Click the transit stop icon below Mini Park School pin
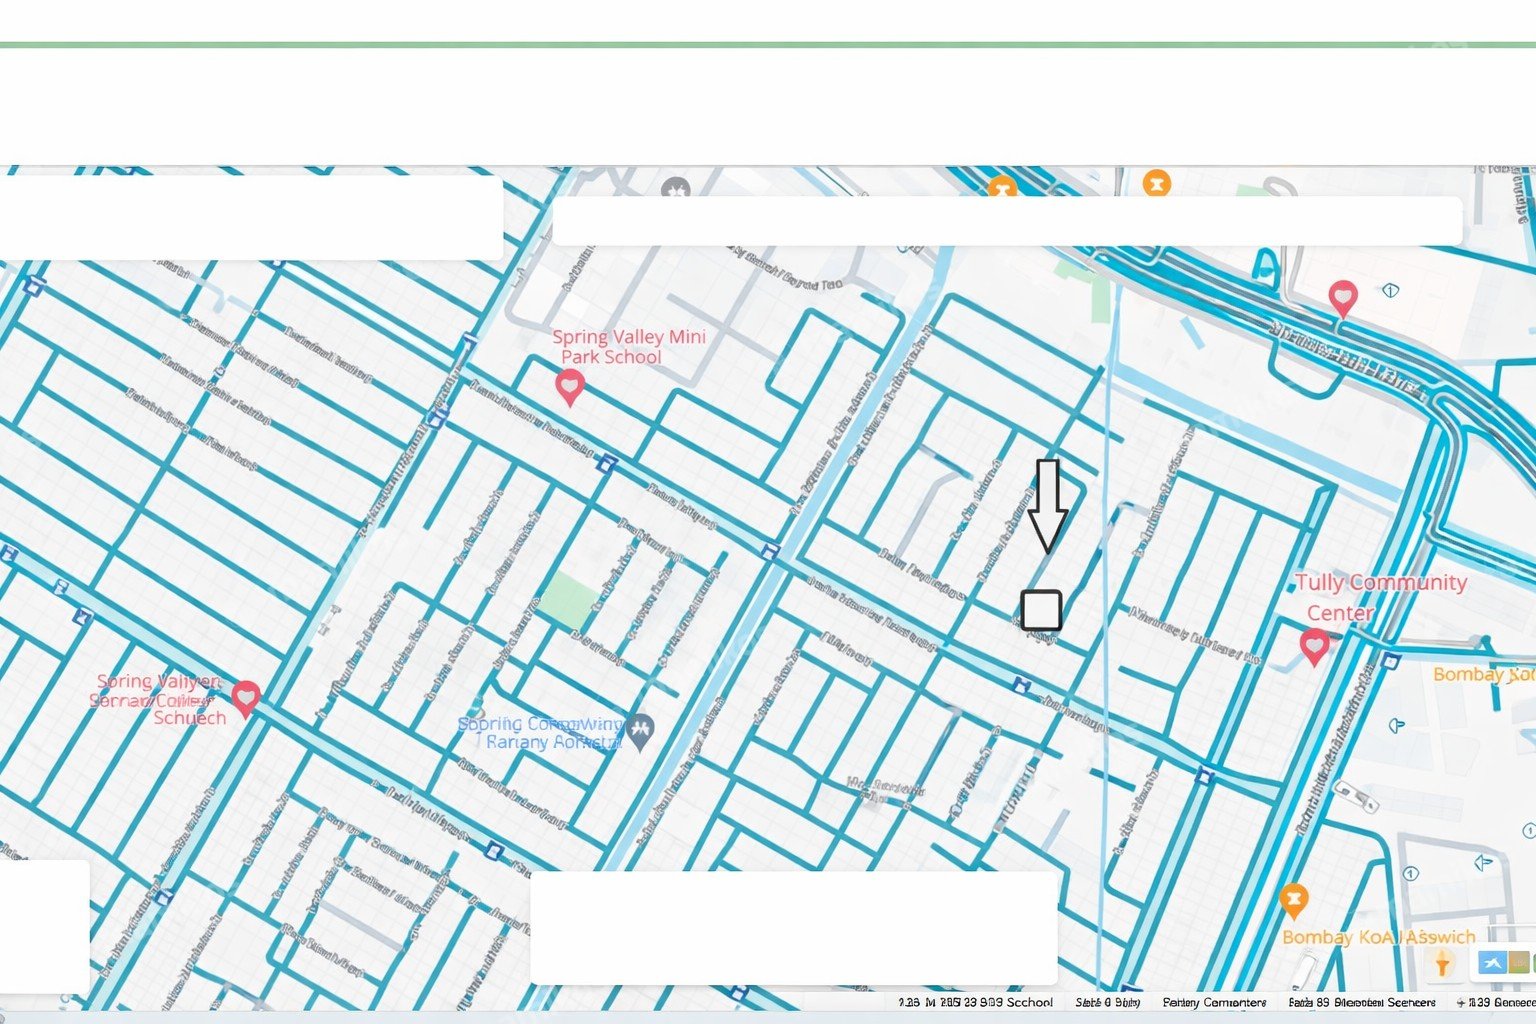 606,463
